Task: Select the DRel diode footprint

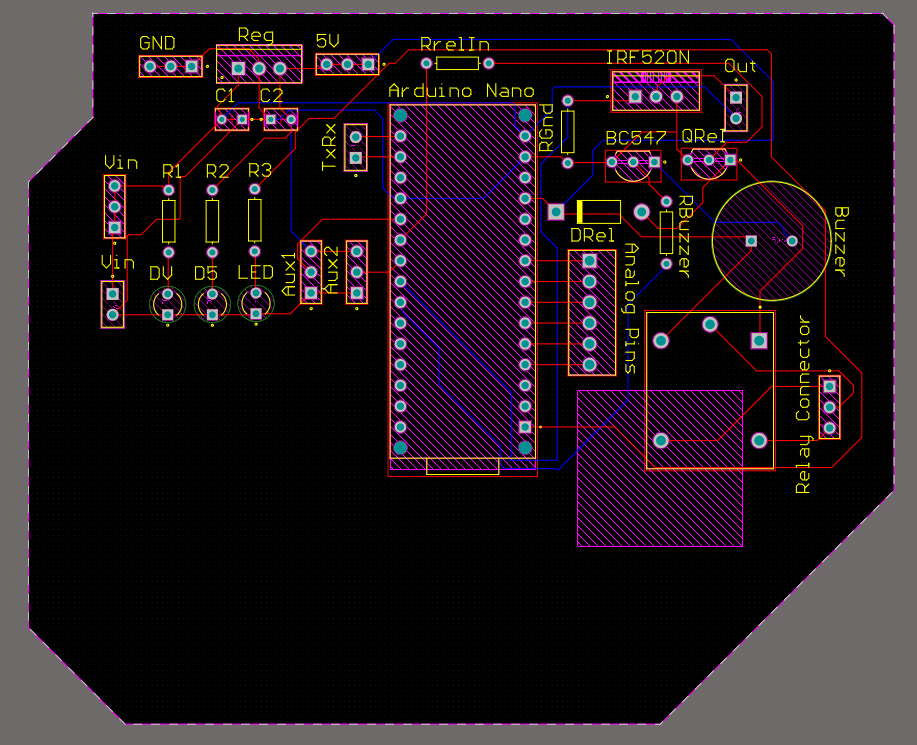Action: coord(597,211)
